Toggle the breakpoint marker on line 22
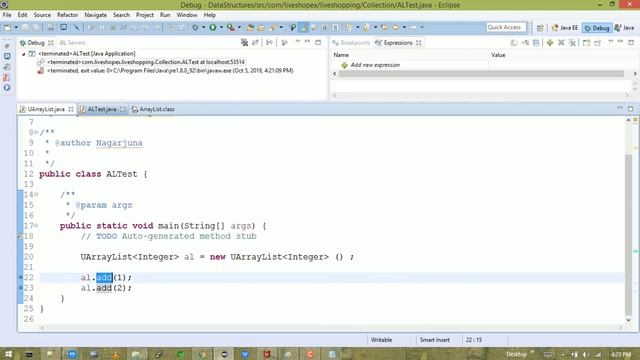The height and width of the screenshot is (360, 640). [x=20, y=277]
